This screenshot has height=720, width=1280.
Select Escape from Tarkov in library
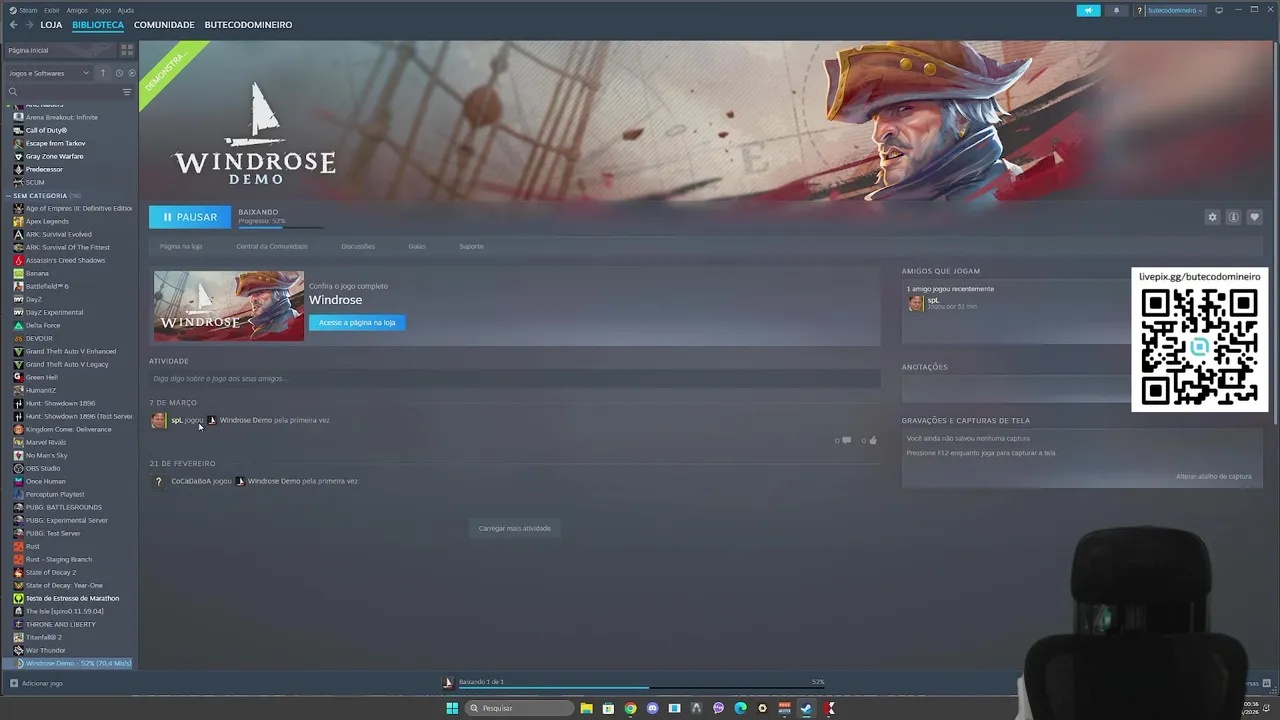55,143
